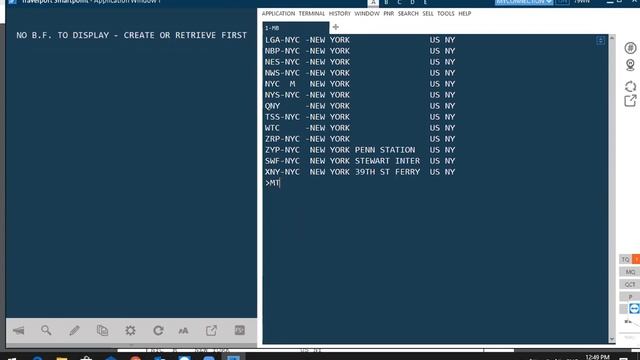
Task: Click the 'NO B.F. TO DISPLAY' message
Action: (131, 36)
